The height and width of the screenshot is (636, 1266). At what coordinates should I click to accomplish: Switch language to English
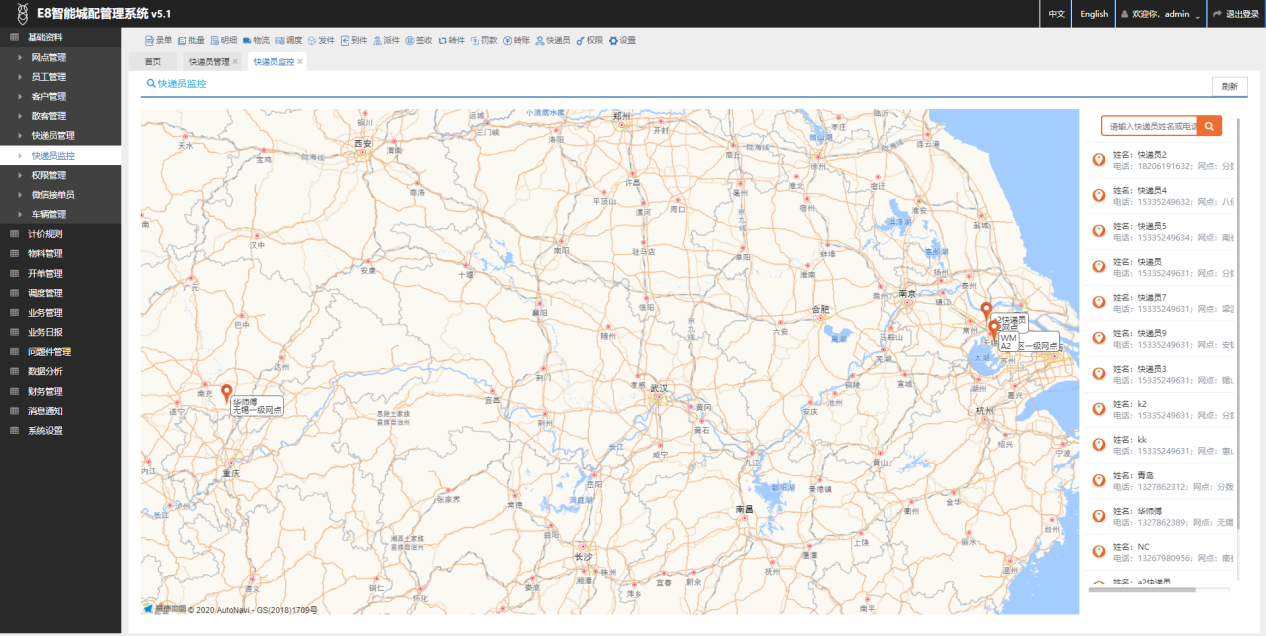(1093, 14)
